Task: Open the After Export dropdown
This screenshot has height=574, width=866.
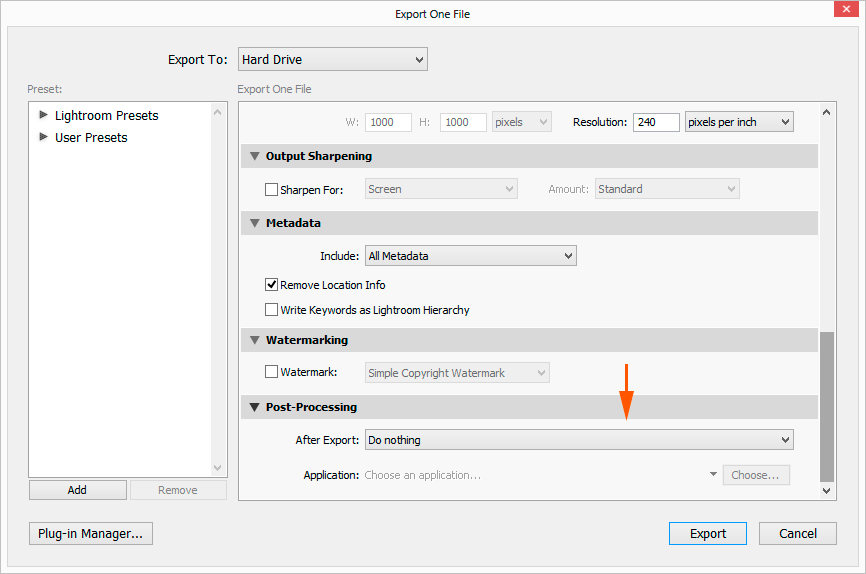Action: tap(579, 440)
